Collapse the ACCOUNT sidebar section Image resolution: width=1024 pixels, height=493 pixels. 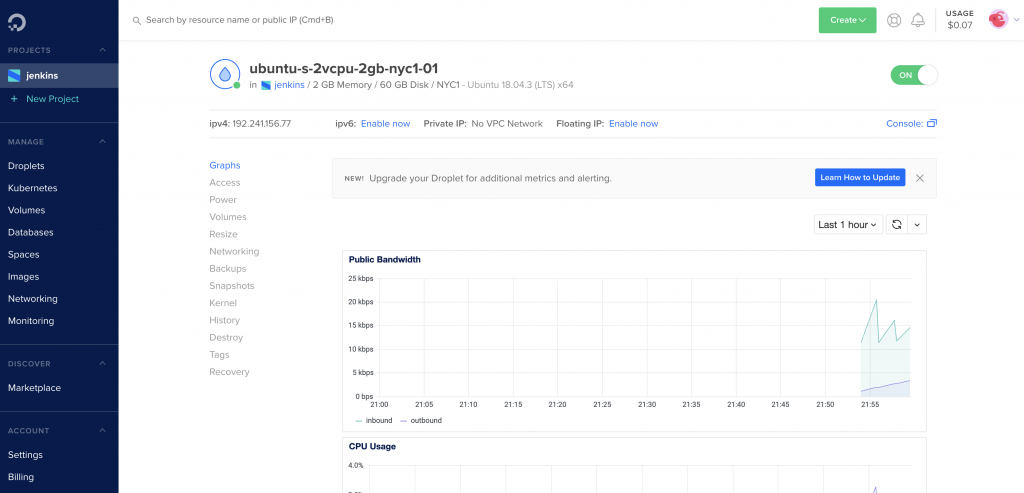[102, 431]
